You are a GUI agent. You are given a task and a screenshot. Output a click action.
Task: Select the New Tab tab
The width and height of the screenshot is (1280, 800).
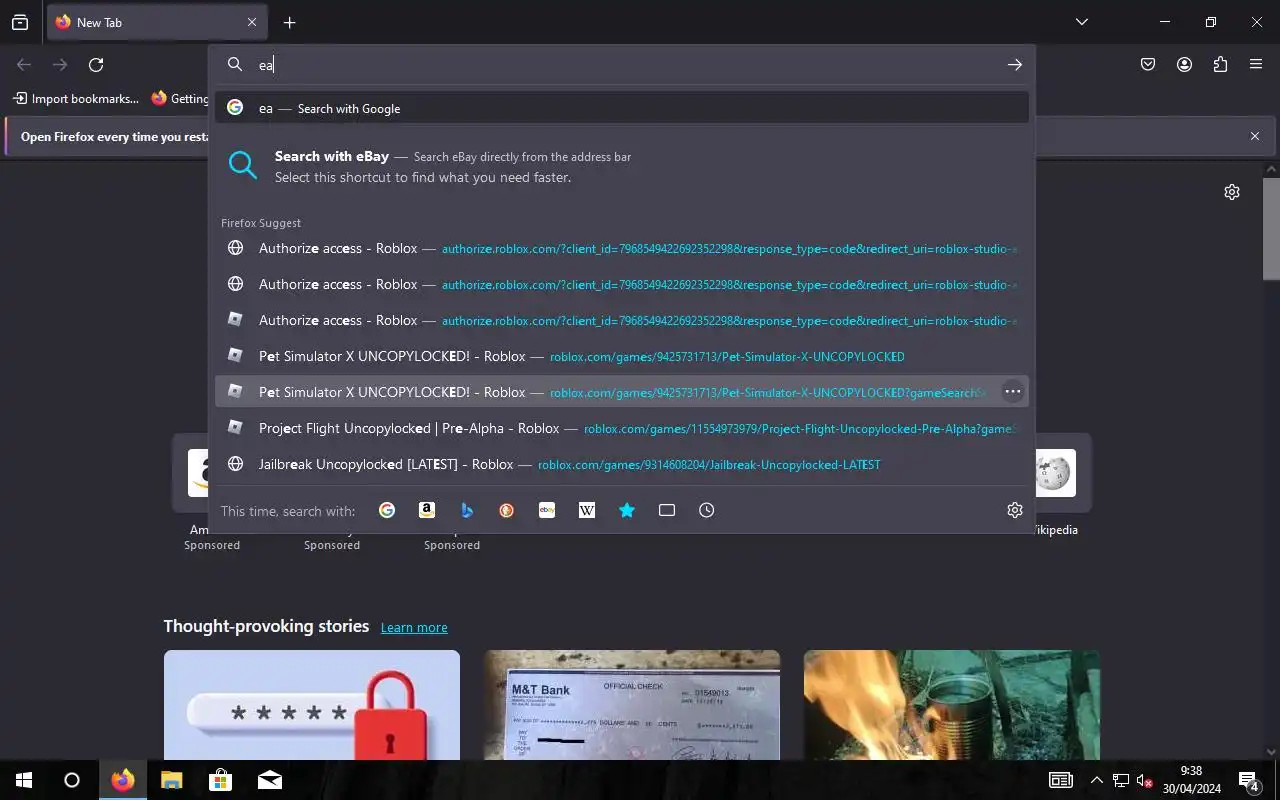coord(157,22)
